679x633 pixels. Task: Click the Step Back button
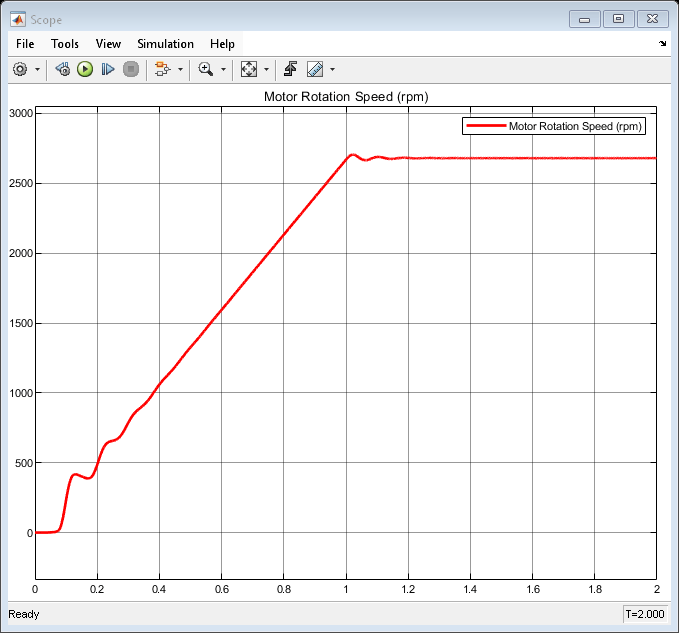click(62, 69)
